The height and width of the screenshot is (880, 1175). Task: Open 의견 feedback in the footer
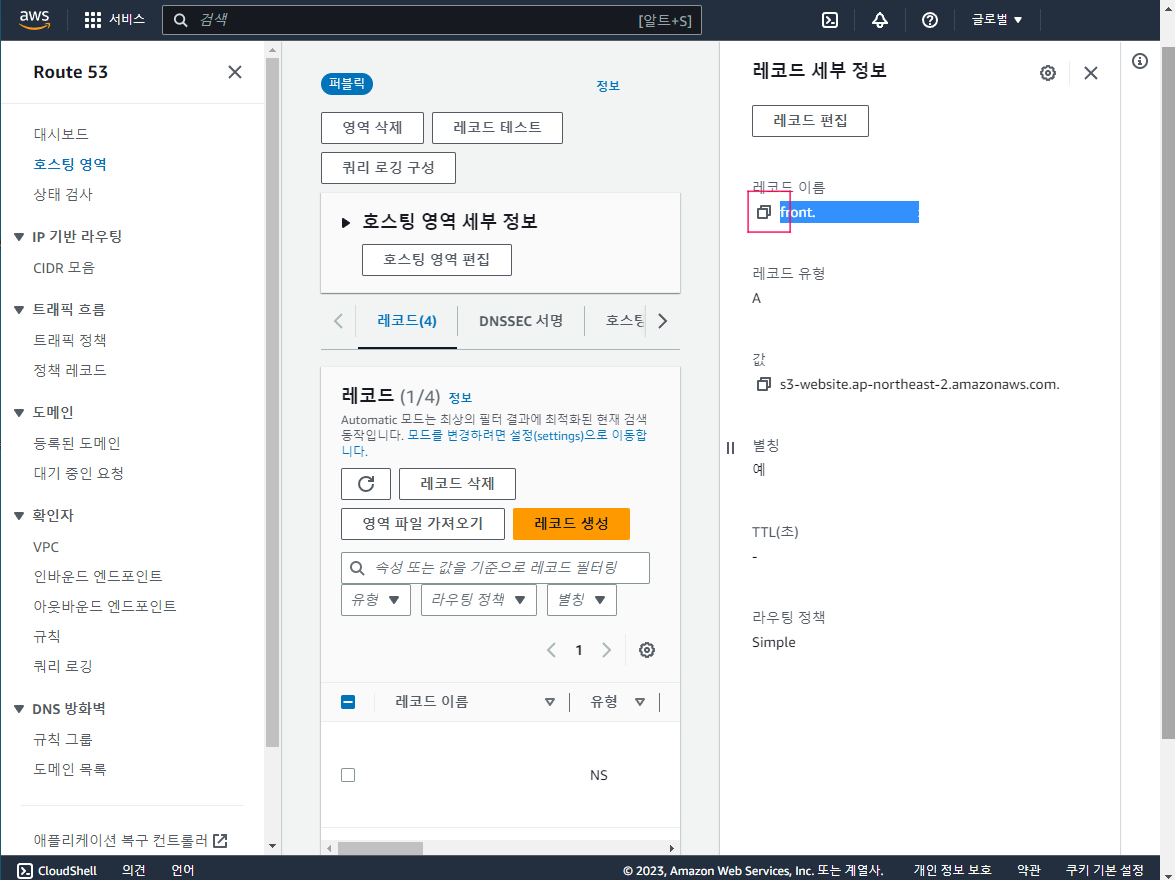click(x=133, y=870)
